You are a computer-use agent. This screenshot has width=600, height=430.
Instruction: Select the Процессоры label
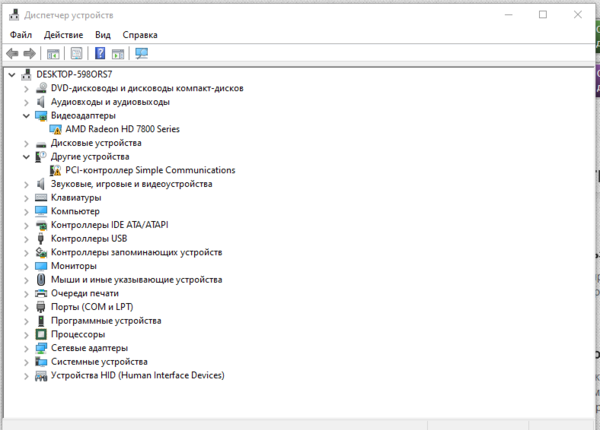pos(78,334)
